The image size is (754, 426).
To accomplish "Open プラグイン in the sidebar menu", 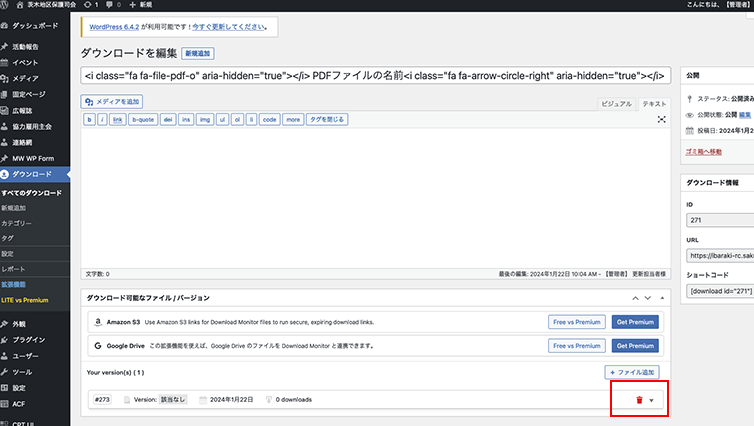I will coord(29,340).
